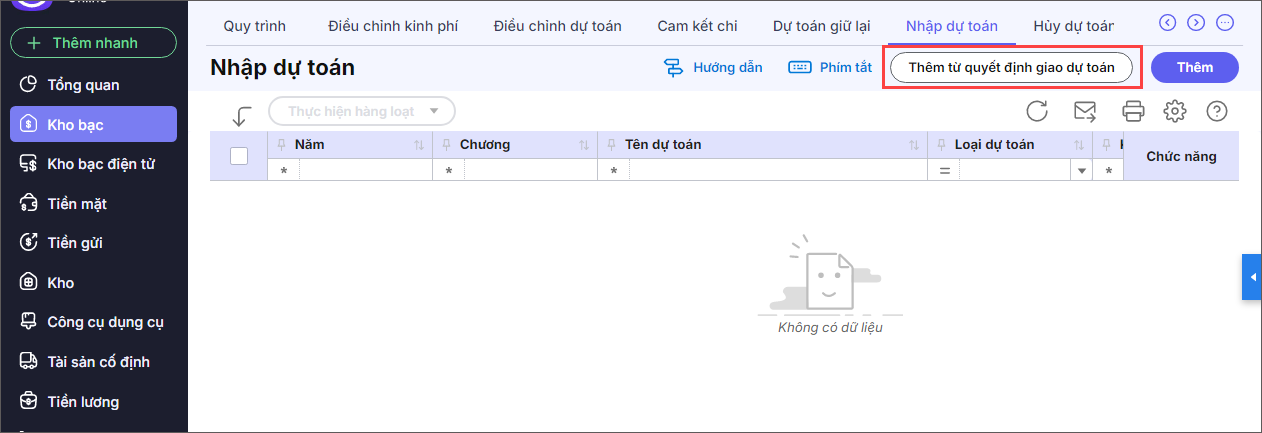1262x433 pixels.
Task: Open Loại dự toán filter dropdown arrow
Action: click(1081, 171)
